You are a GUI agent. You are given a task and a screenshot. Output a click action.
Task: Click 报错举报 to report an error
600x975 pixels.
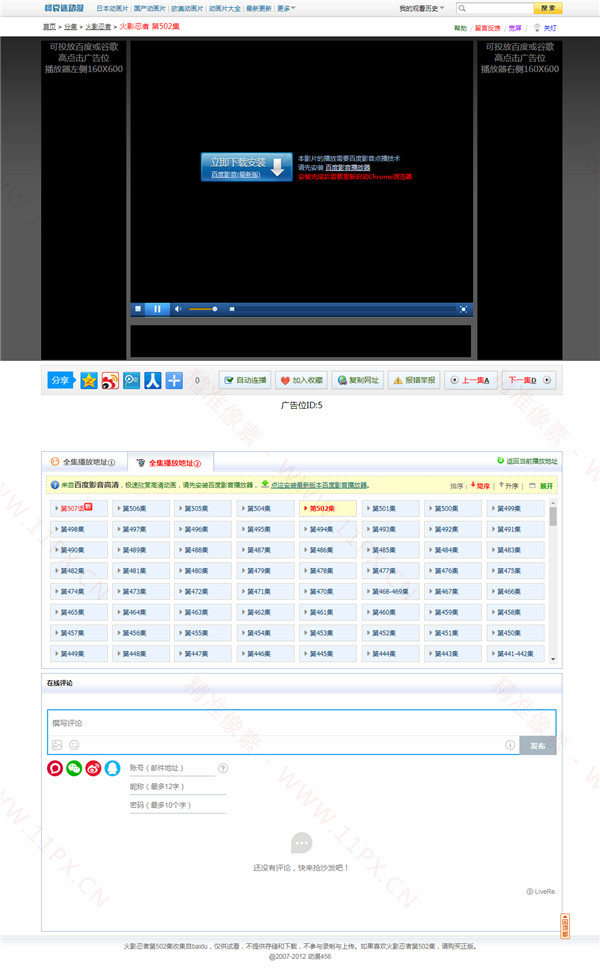click(414, 380)
